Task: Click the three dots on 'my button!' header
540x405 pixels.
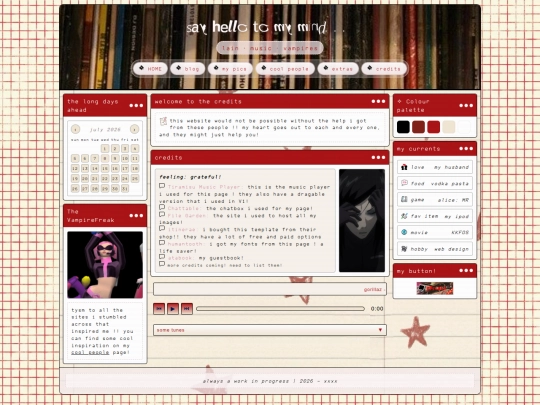Action: point(466,271)
